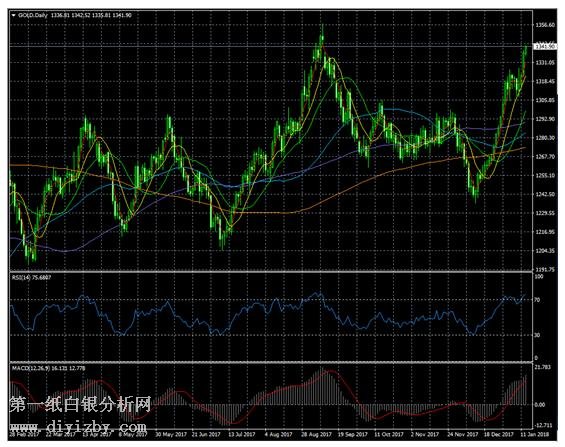565x447 pixels.
Task: Click the 4 Aug 2017 date label
Action: tap(279, 434)
